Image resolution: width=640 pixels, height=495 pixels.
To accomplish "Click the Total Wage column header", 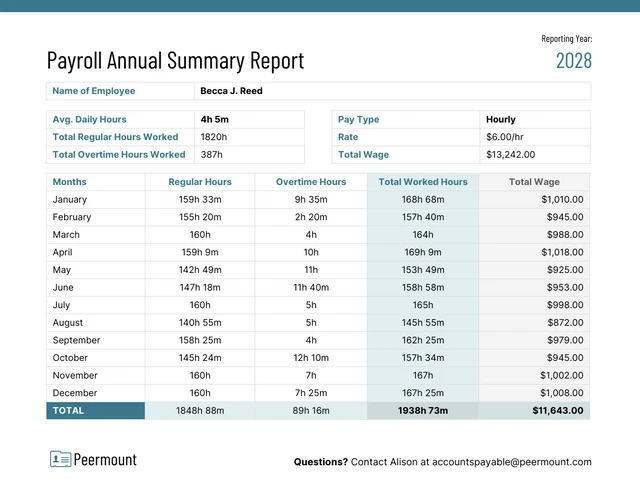I will pos(534,182).
